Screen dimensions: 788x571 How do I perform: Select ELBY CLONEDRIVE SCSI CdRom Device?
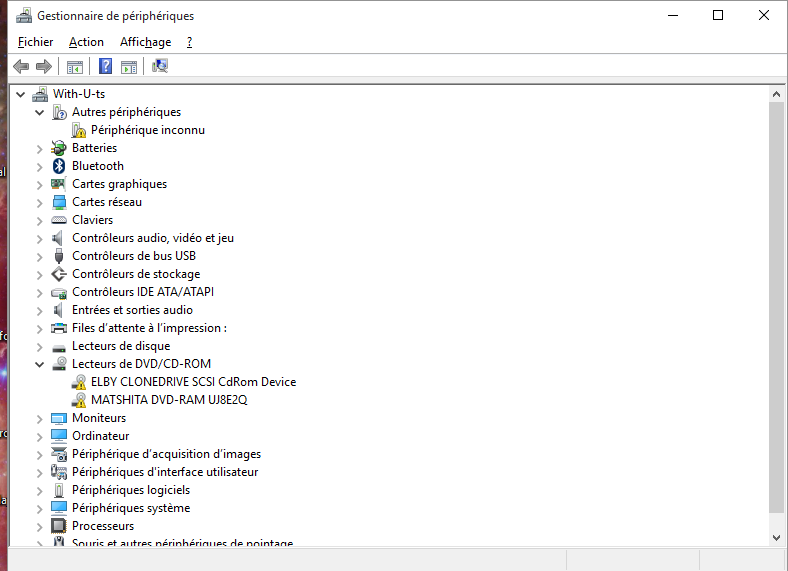tap(193, 382)
